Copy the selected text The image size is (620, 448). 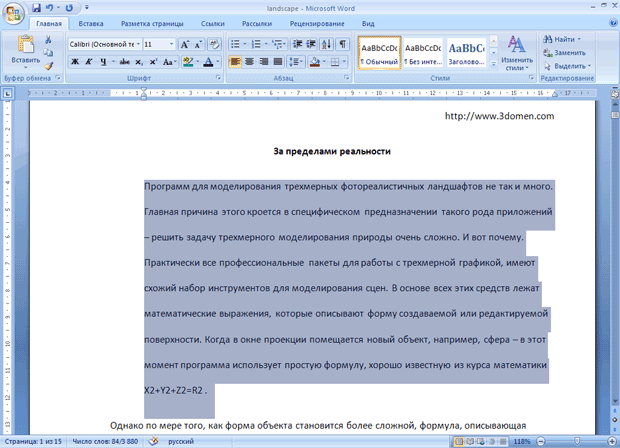pyautogui.click(x=48, y=53)
